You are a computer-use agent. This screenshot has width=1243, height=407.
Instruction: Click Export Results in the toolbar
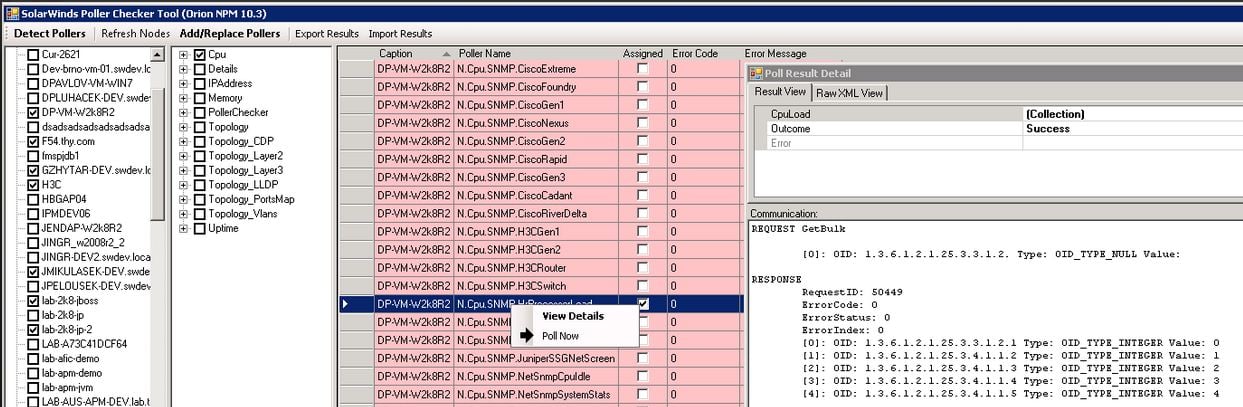326,33
